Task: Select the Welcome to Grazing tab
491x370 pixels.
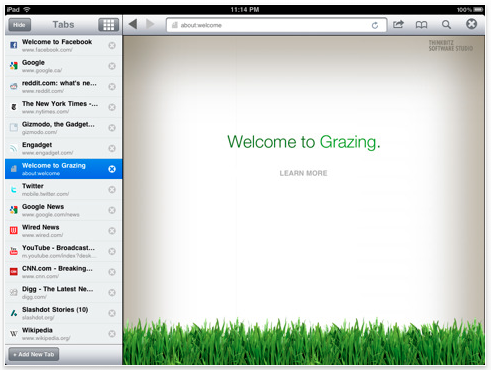Action: pos(63,169)
